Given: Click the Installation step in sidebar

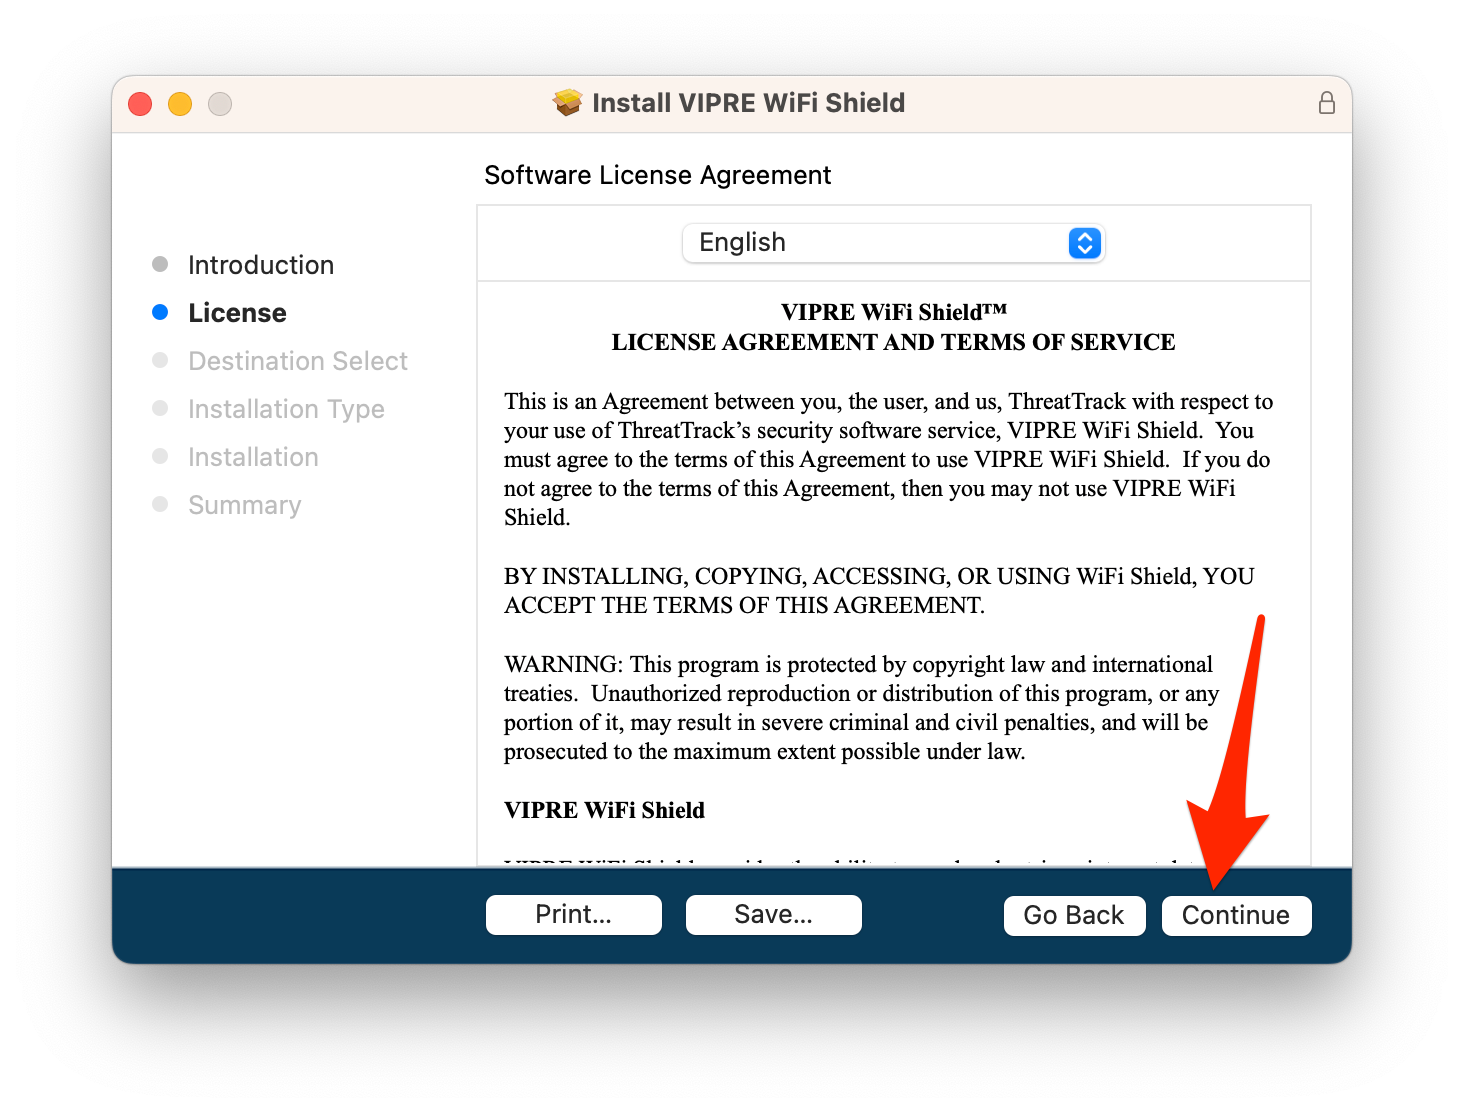Looking at the screenshot, I should point(253,457).
